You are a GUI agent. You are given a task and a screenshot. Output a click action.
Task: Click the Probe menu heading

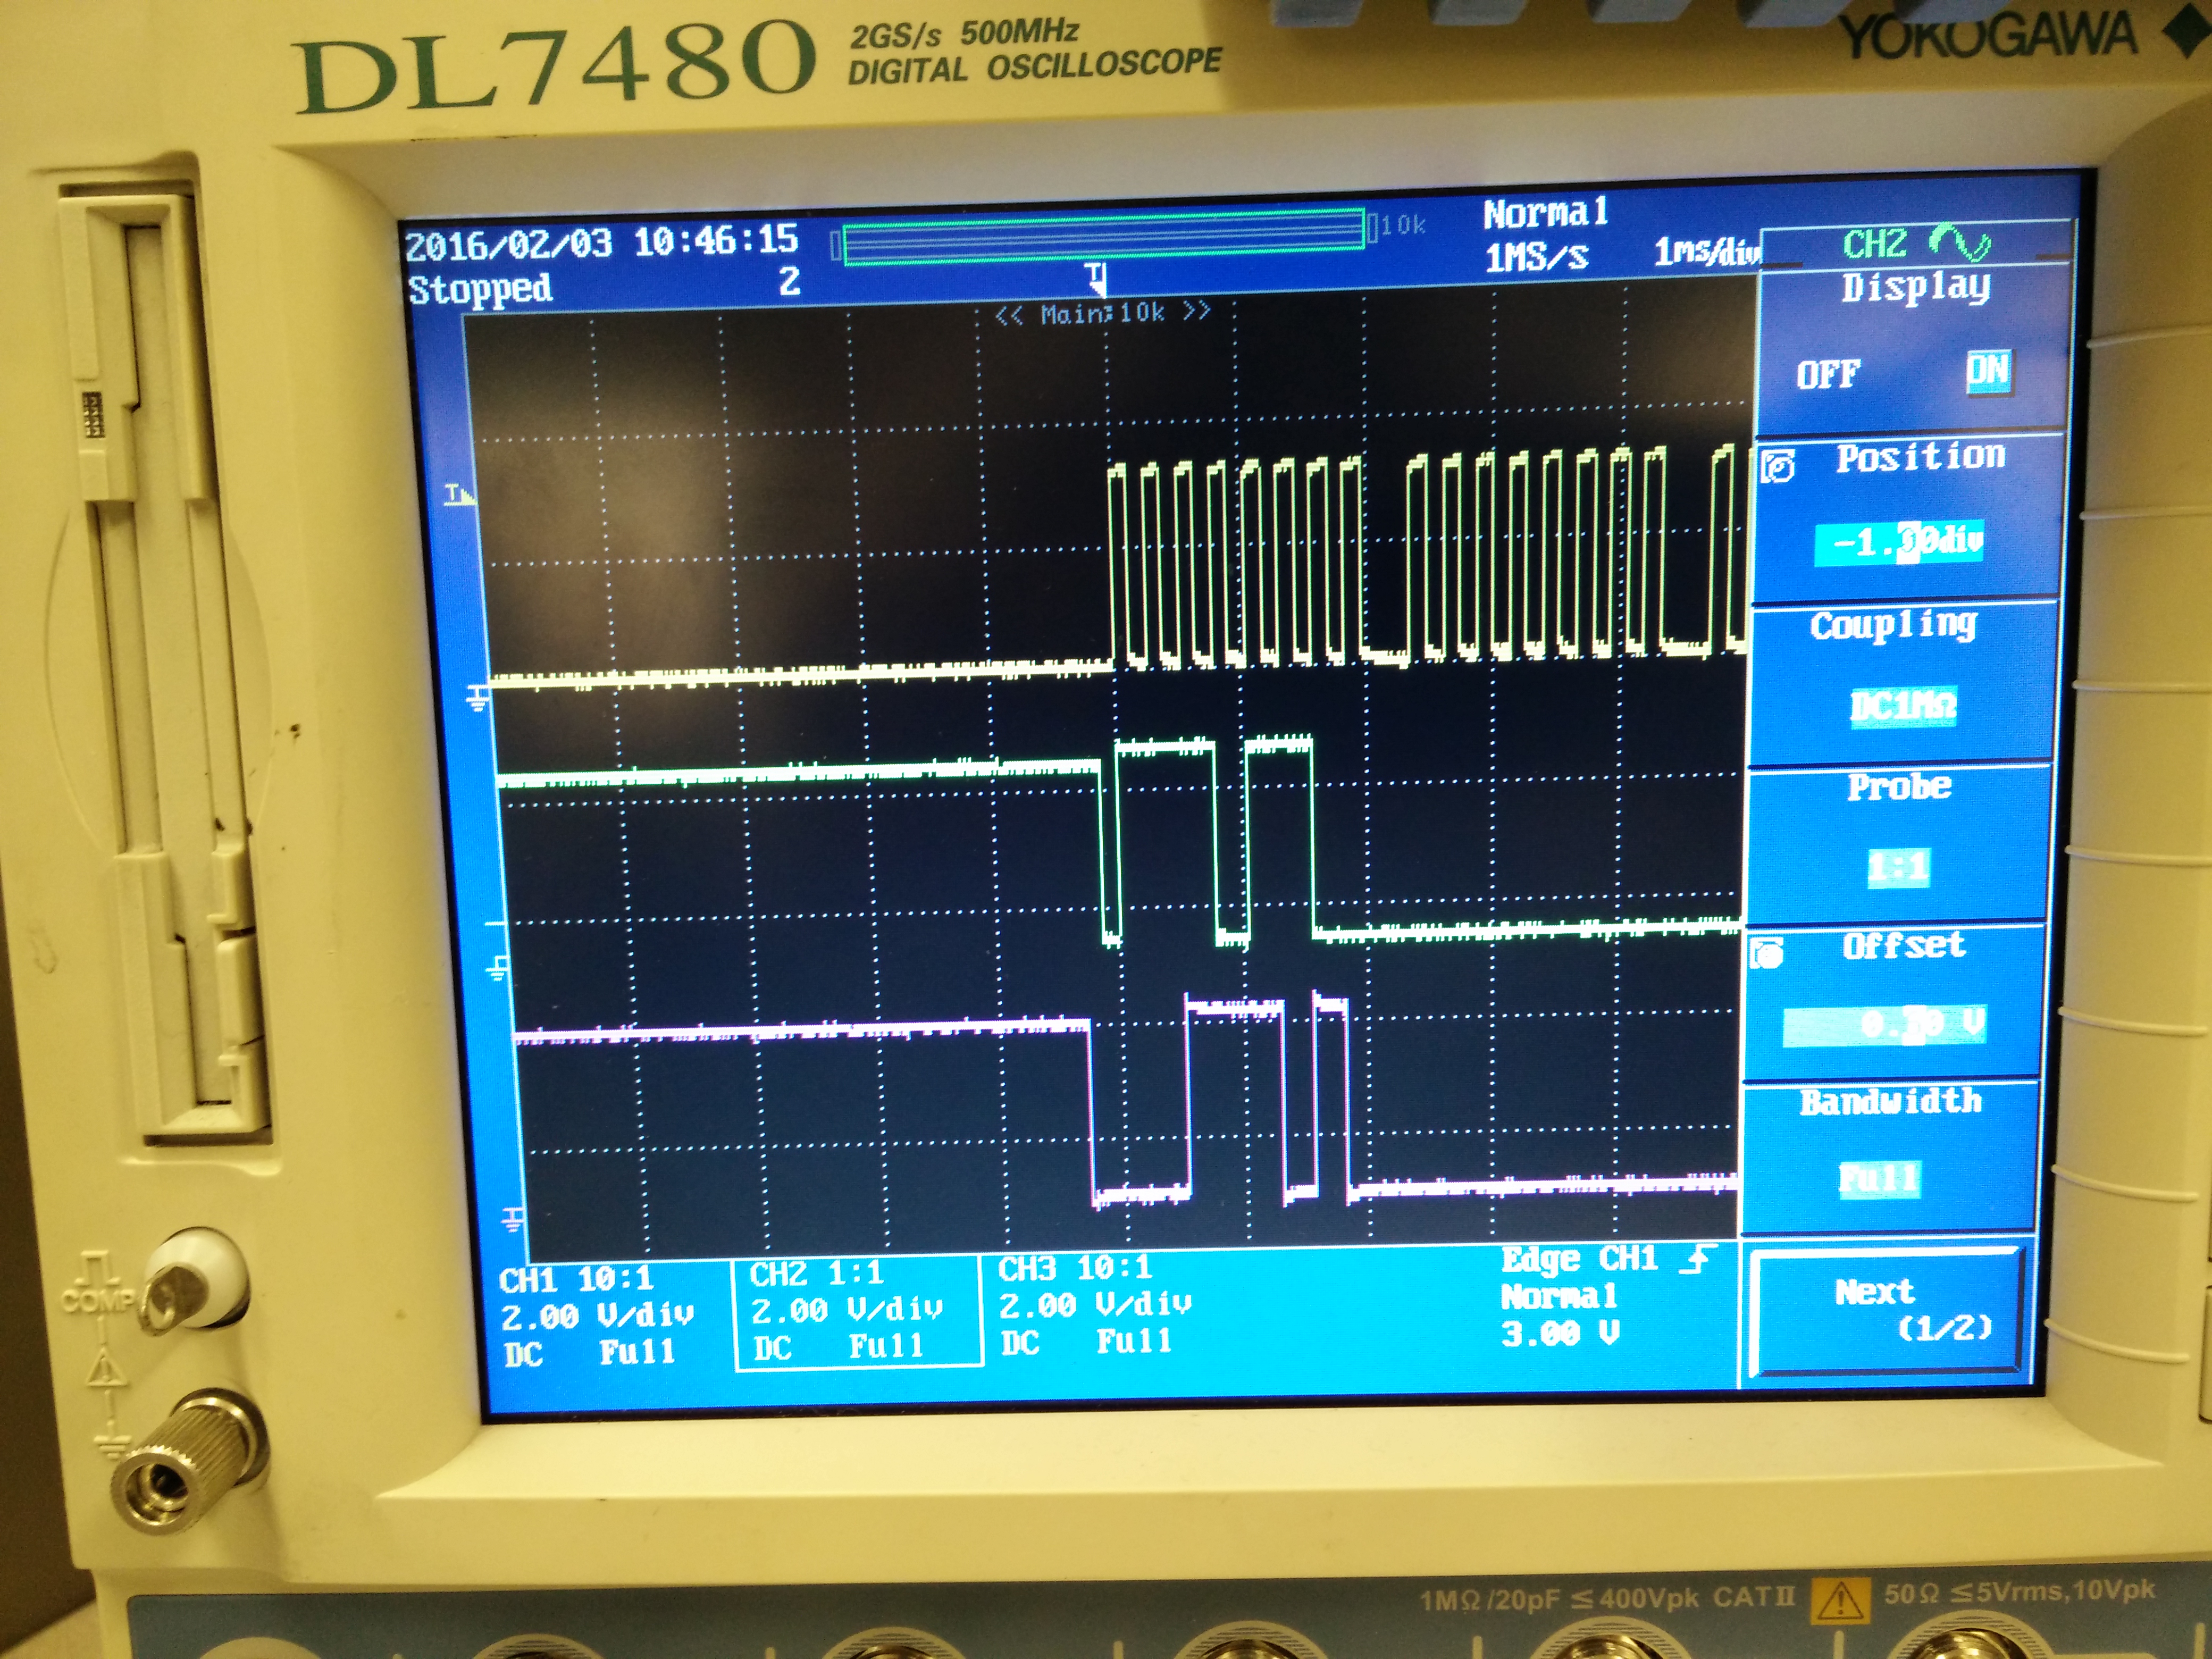tap(1898, 787)
